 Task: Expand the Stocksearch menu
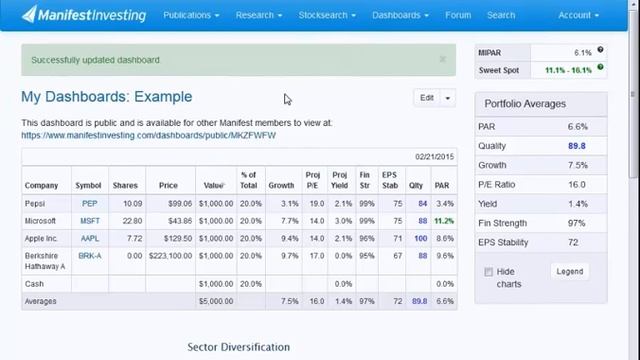(x=327, y=15)
